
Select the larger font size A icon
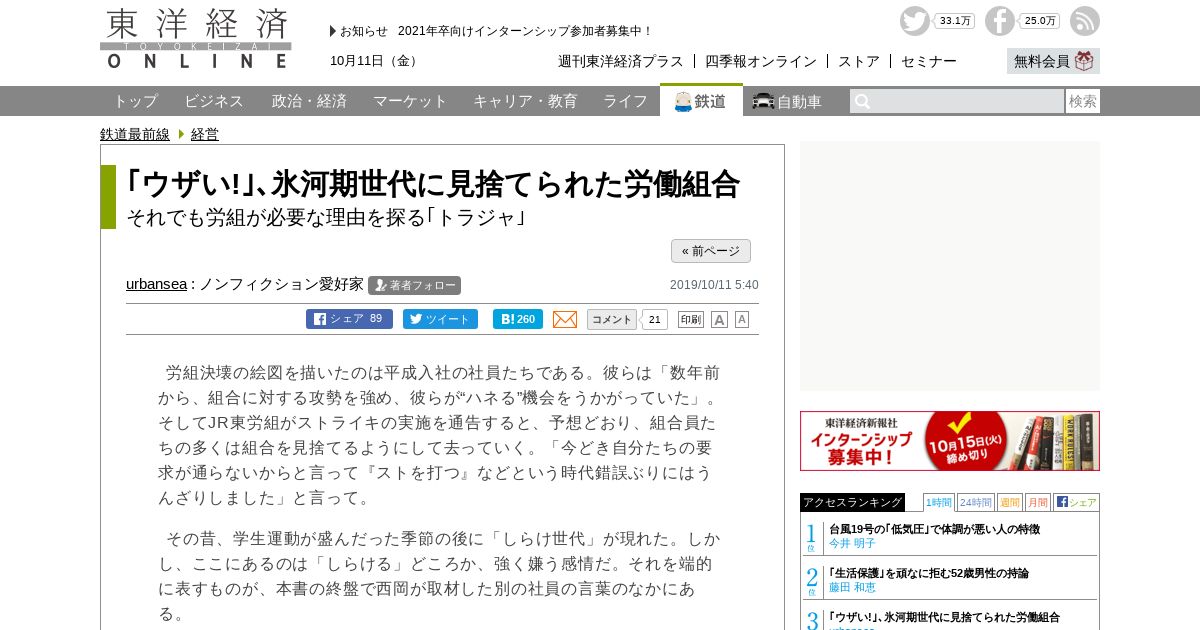click(719, 320)
